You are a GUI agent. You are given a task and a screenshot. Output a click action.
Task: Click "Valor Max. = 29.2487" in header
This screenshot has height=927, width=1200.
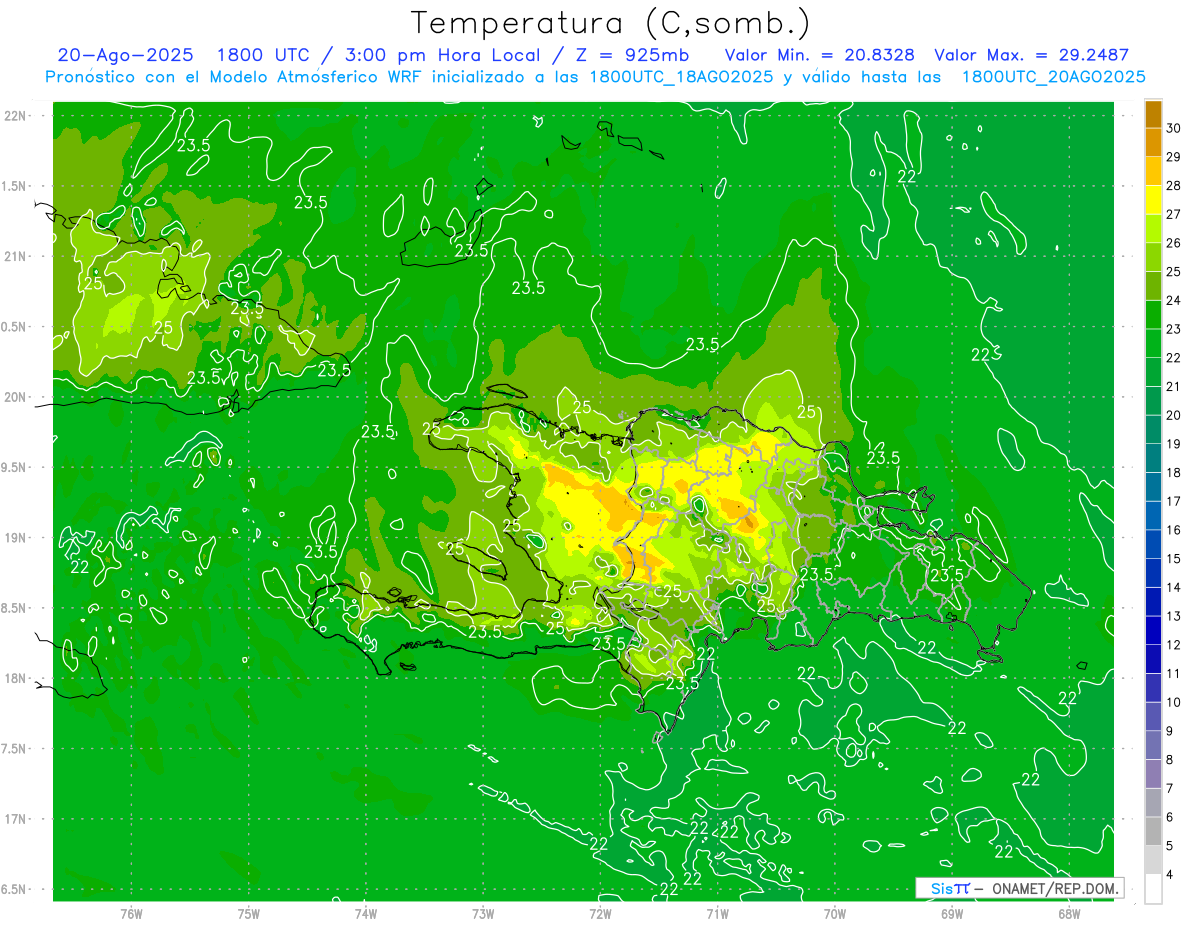click(1031, 55)
